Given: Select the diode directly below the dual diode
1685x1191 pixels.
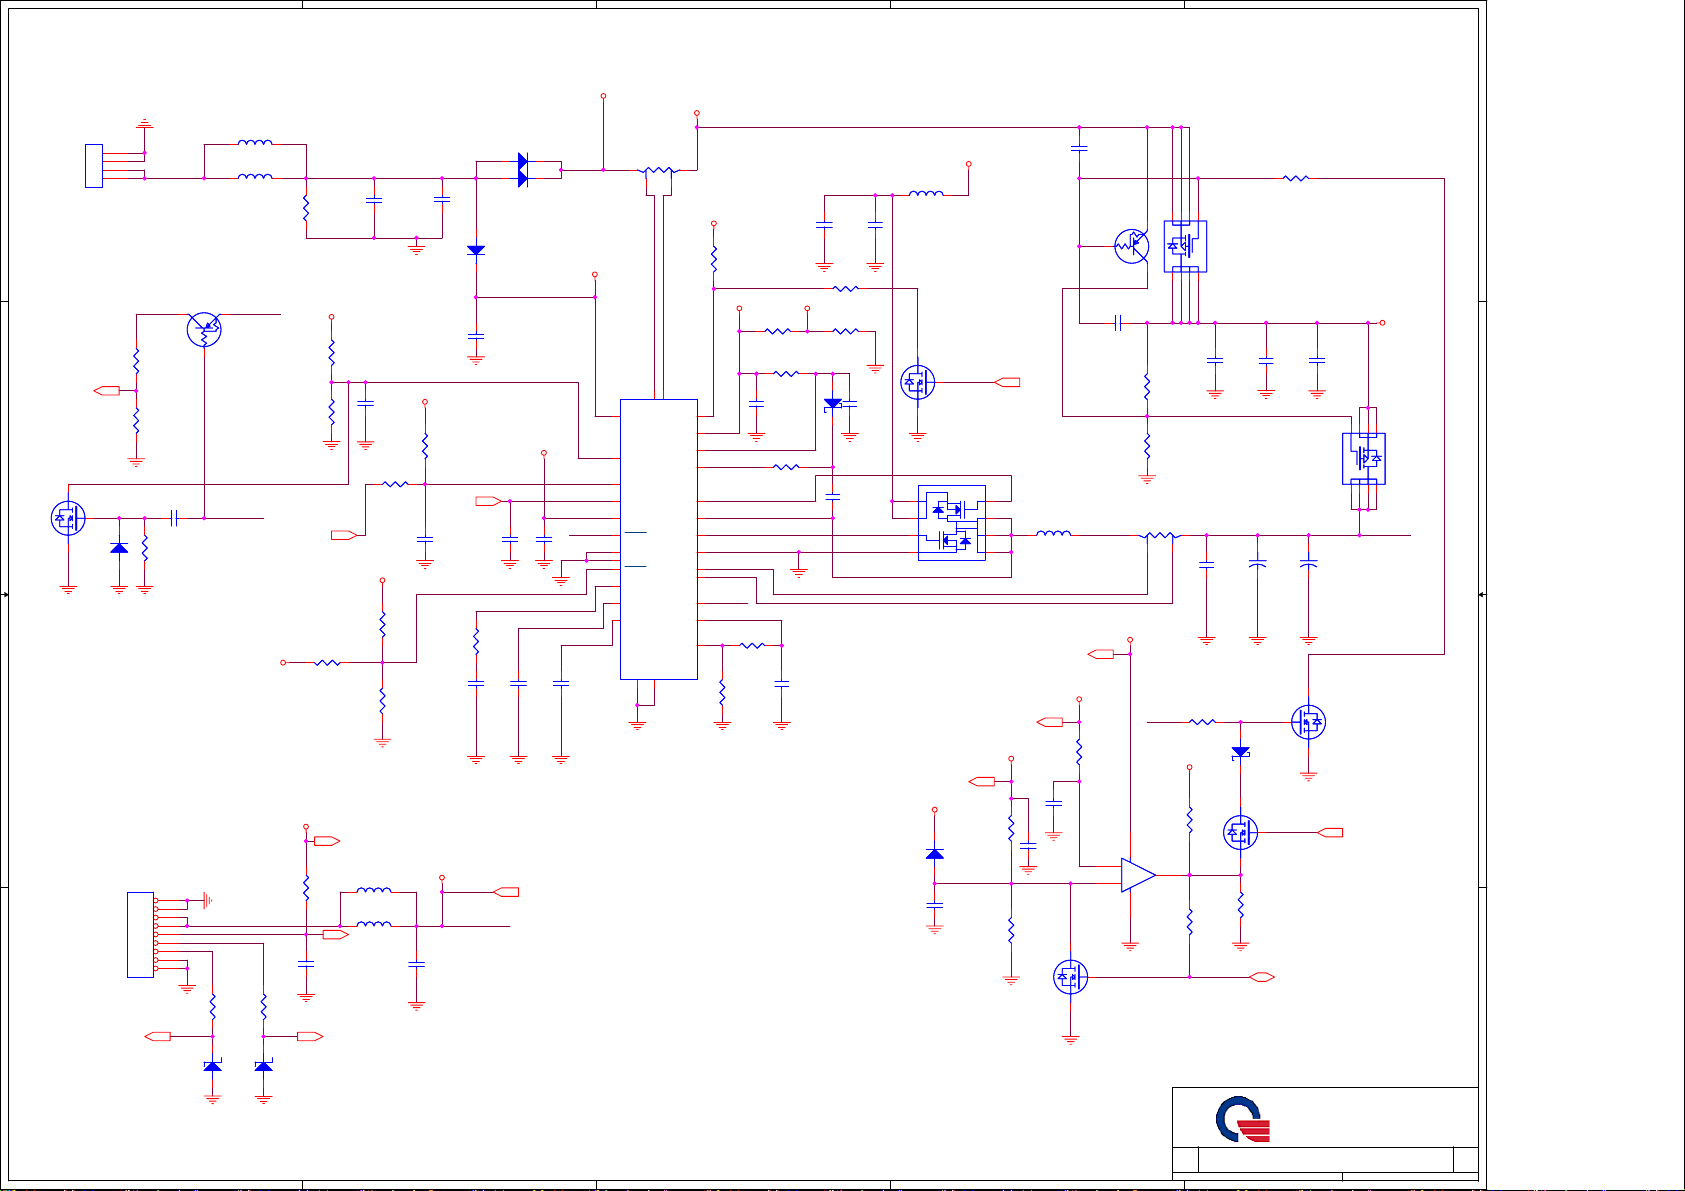Looking at the screenshot, I should [476, 250].
